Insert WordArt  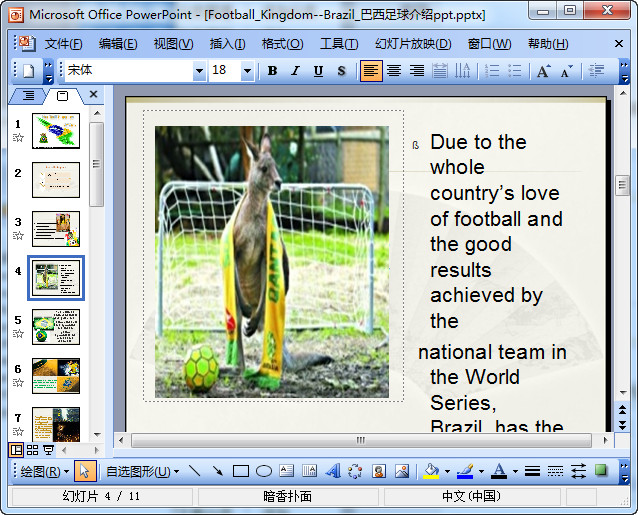333,471
